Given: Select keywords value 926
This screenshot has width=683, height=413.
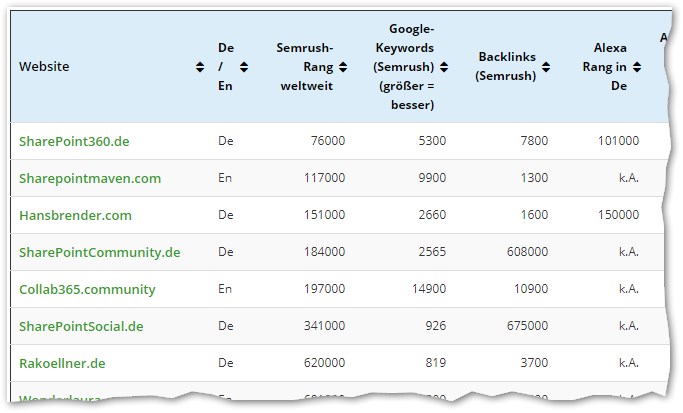Looking at the screenshot, I should [x=436, y=326].
